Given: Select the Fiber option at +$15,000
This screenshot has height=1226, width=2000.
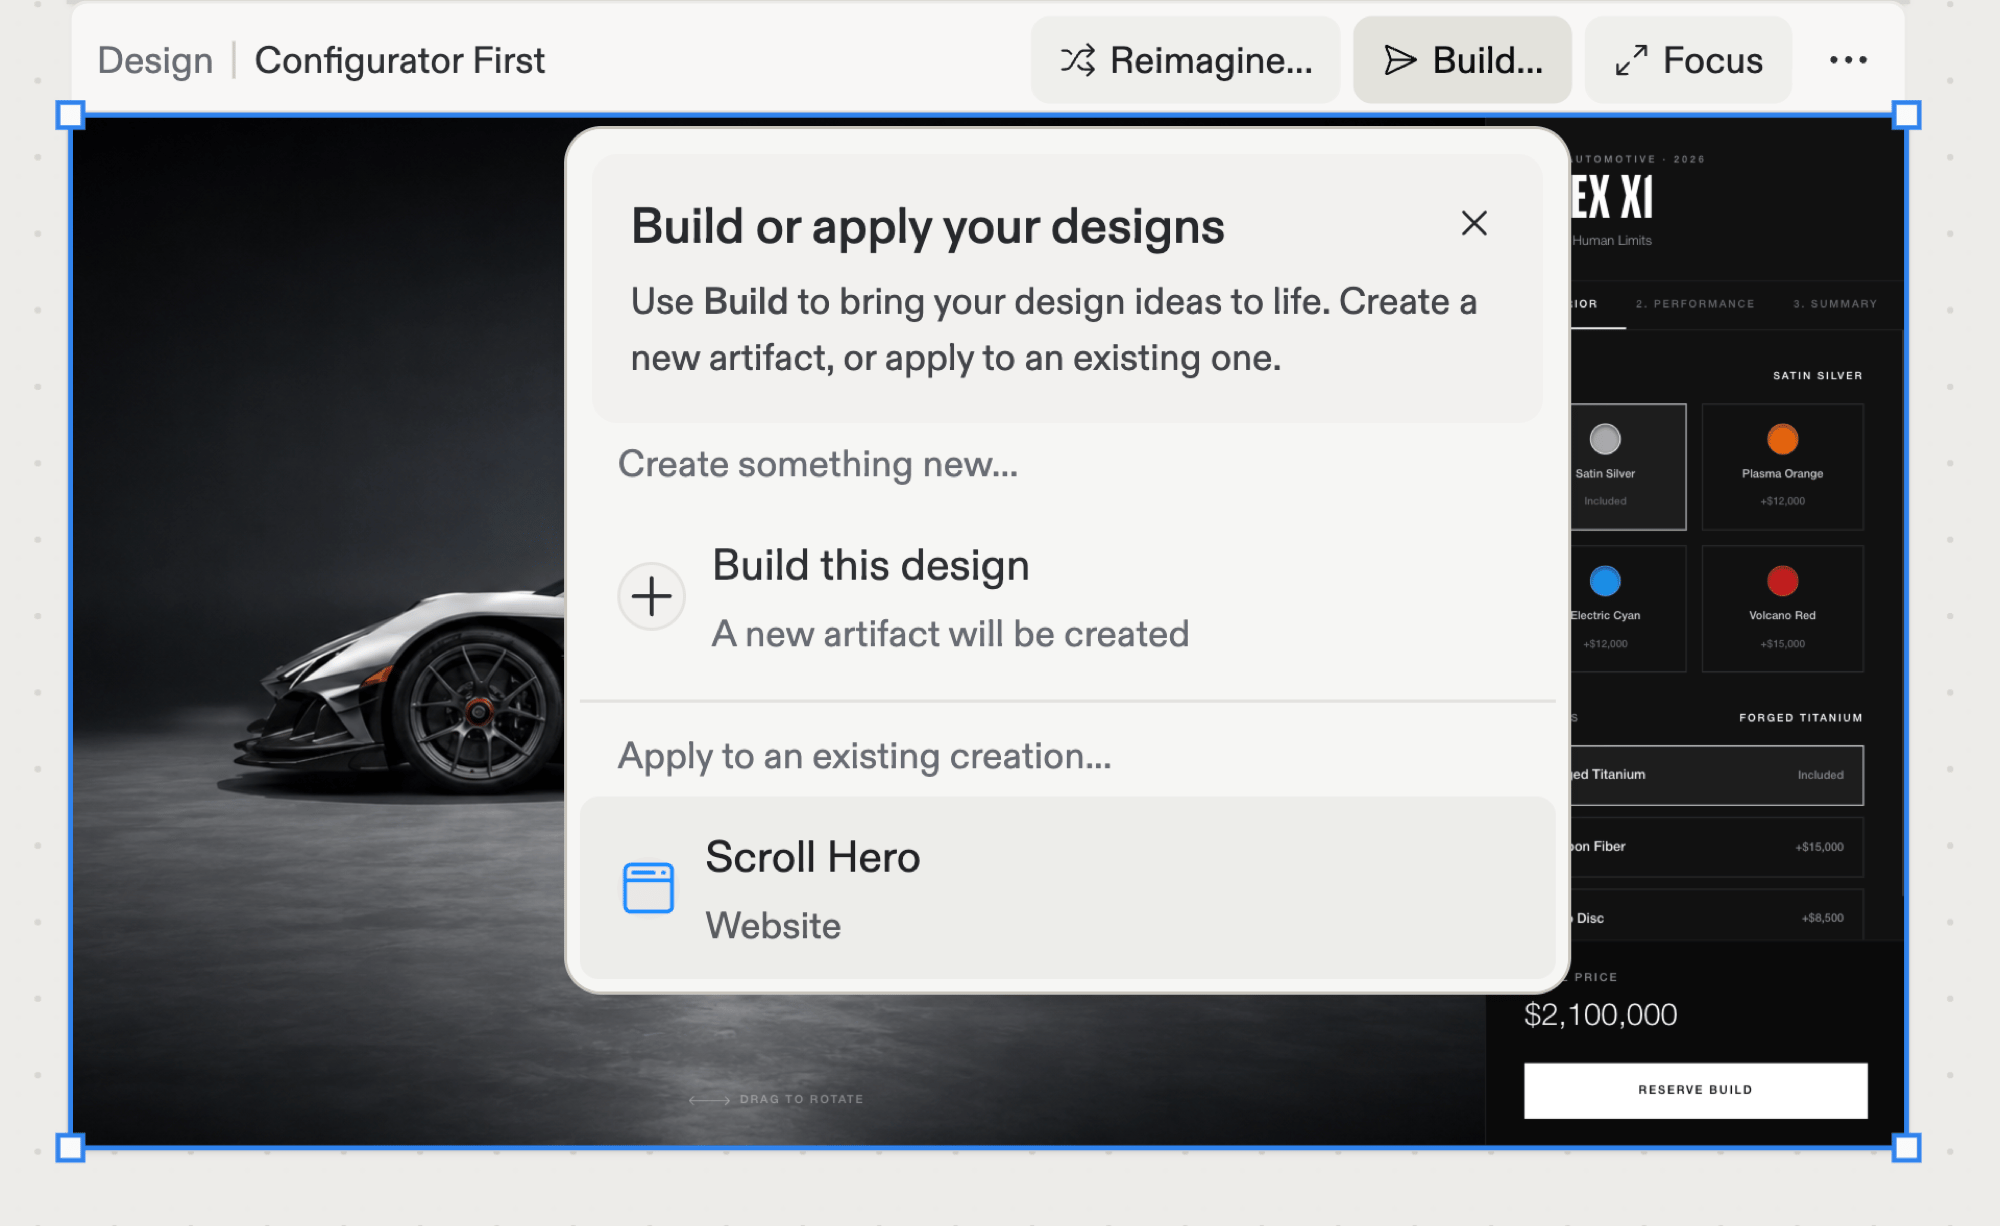Looking at the screenshot, I should click(x=1716, y=847).
